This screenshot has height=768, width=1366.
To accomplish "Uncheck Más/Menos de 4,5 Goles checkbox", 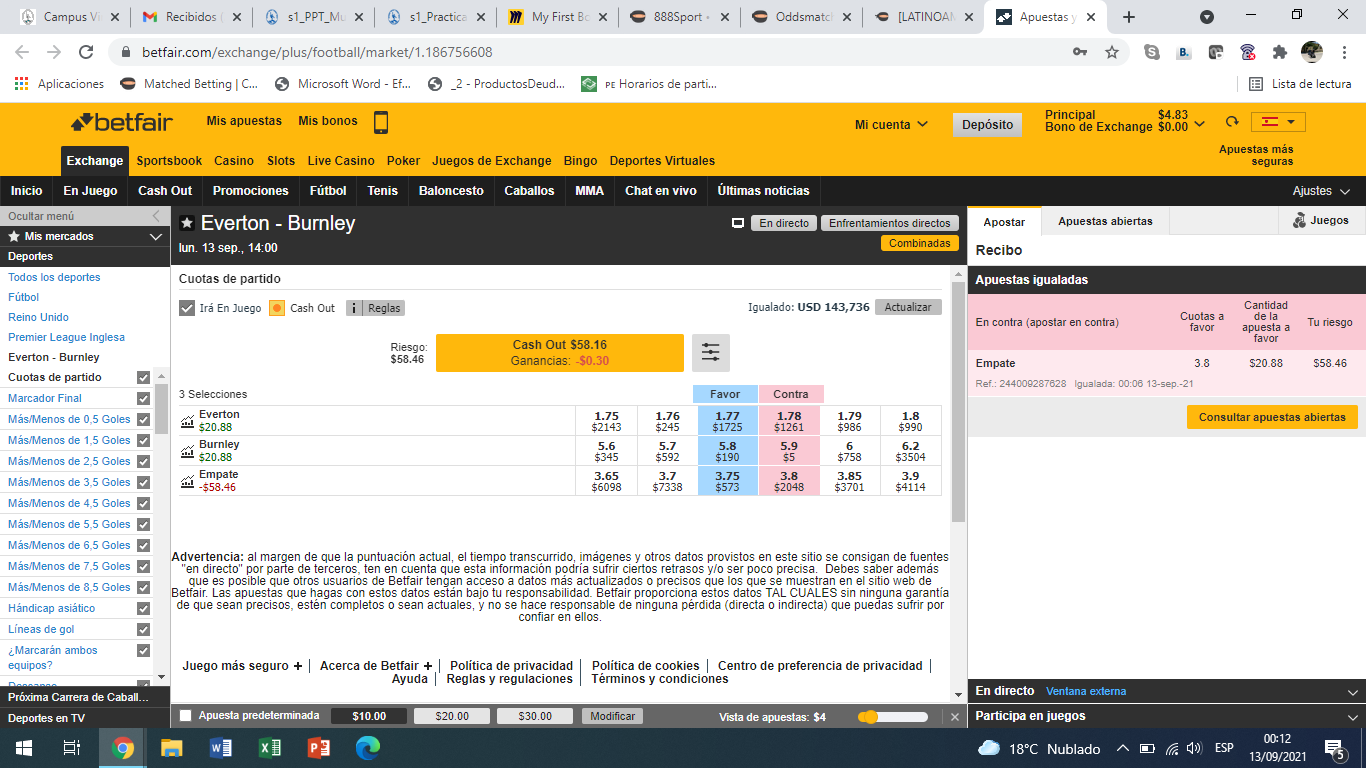I will pyautogui.click(x=143, y=503).
